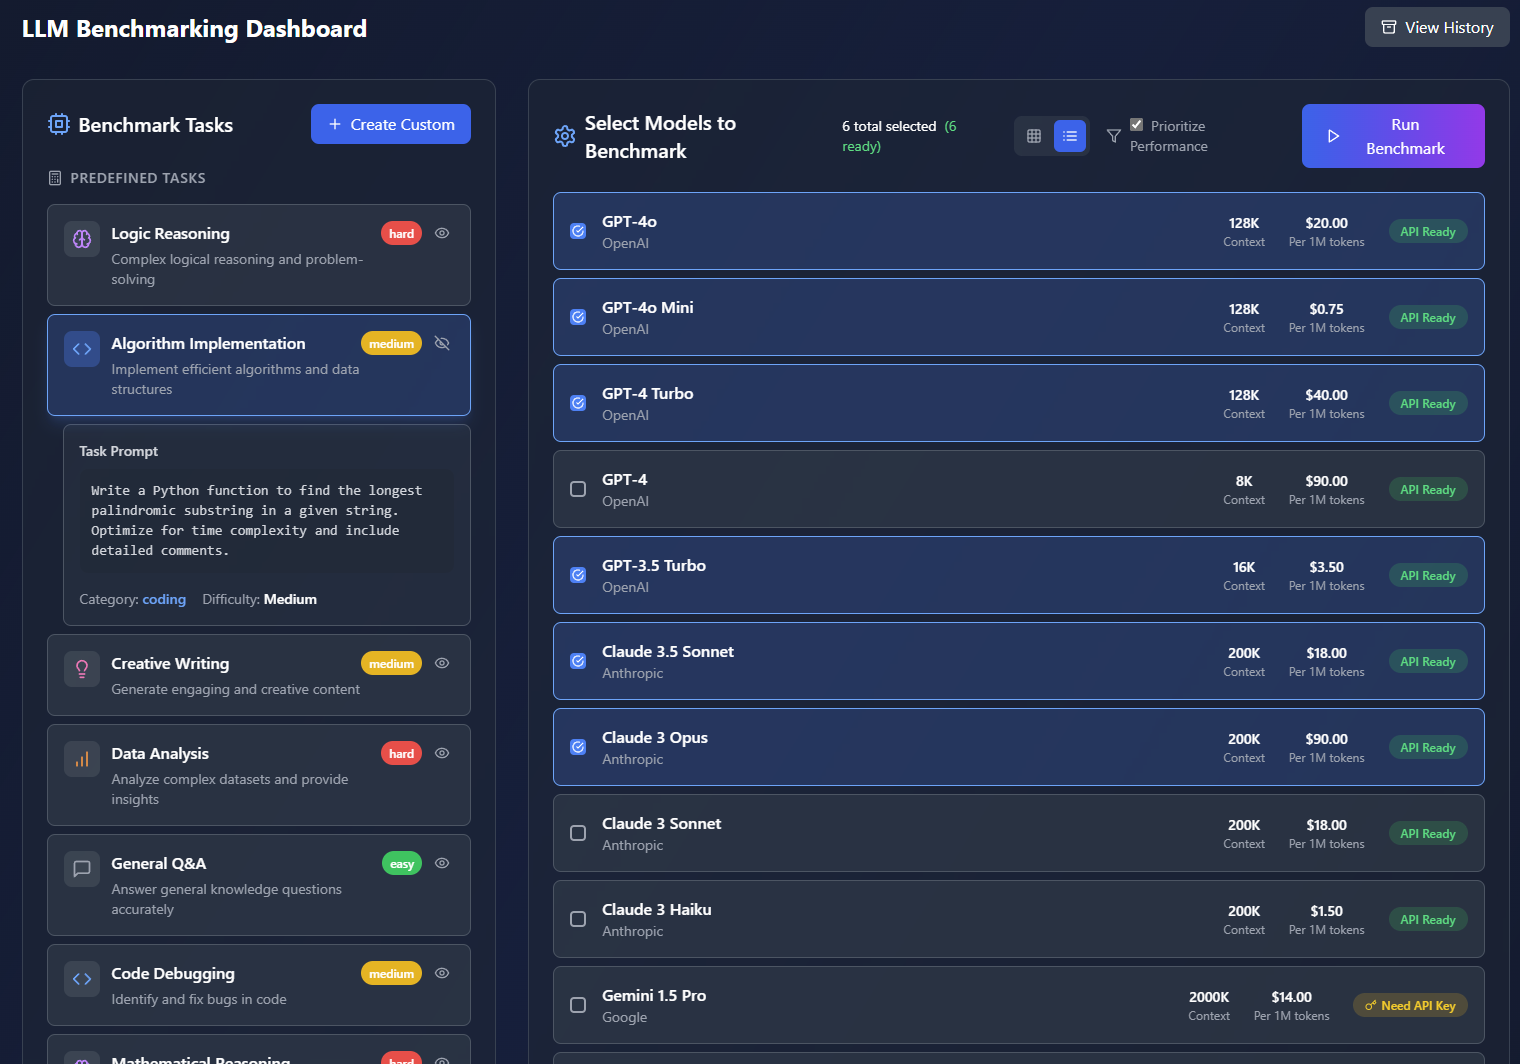
Task: Click the easy badge on General Q&A
Action: (402, 864)
